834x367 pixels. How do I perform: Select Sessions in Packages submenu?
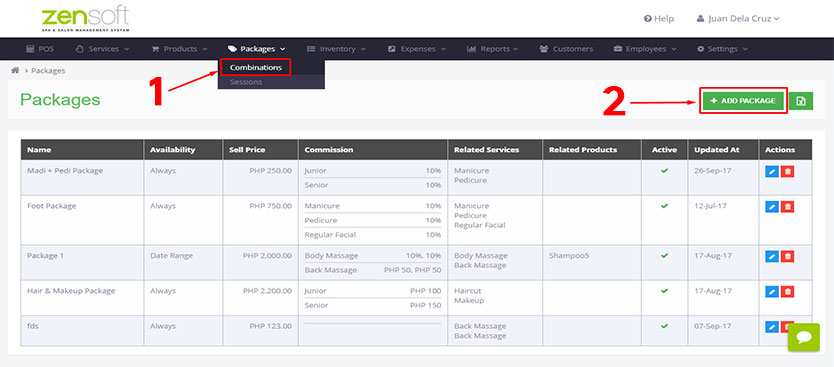pos(246,82)
